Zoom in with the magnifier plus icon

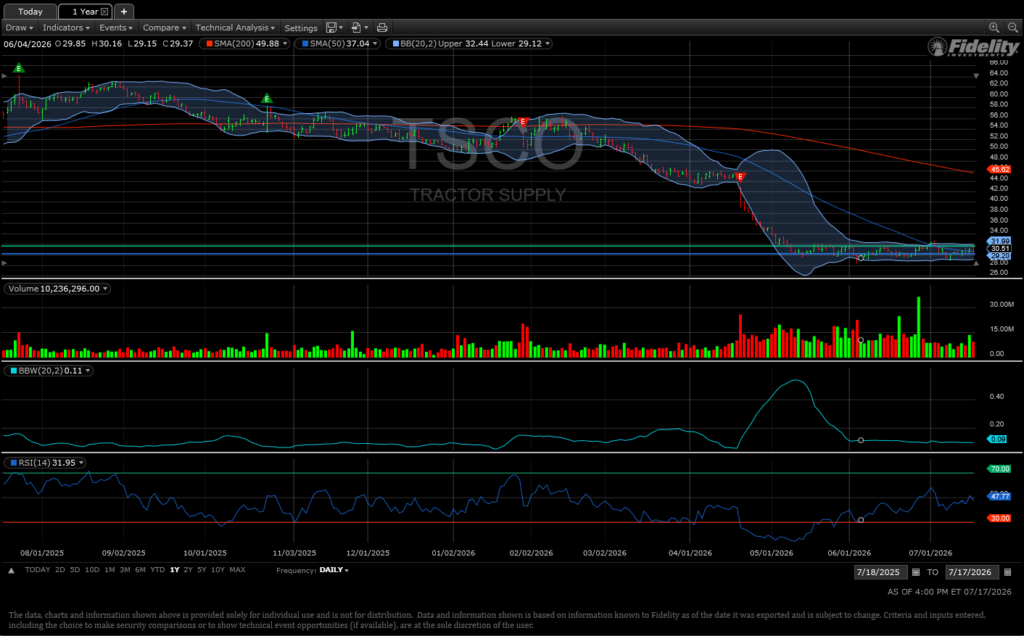tap(994, 27)
